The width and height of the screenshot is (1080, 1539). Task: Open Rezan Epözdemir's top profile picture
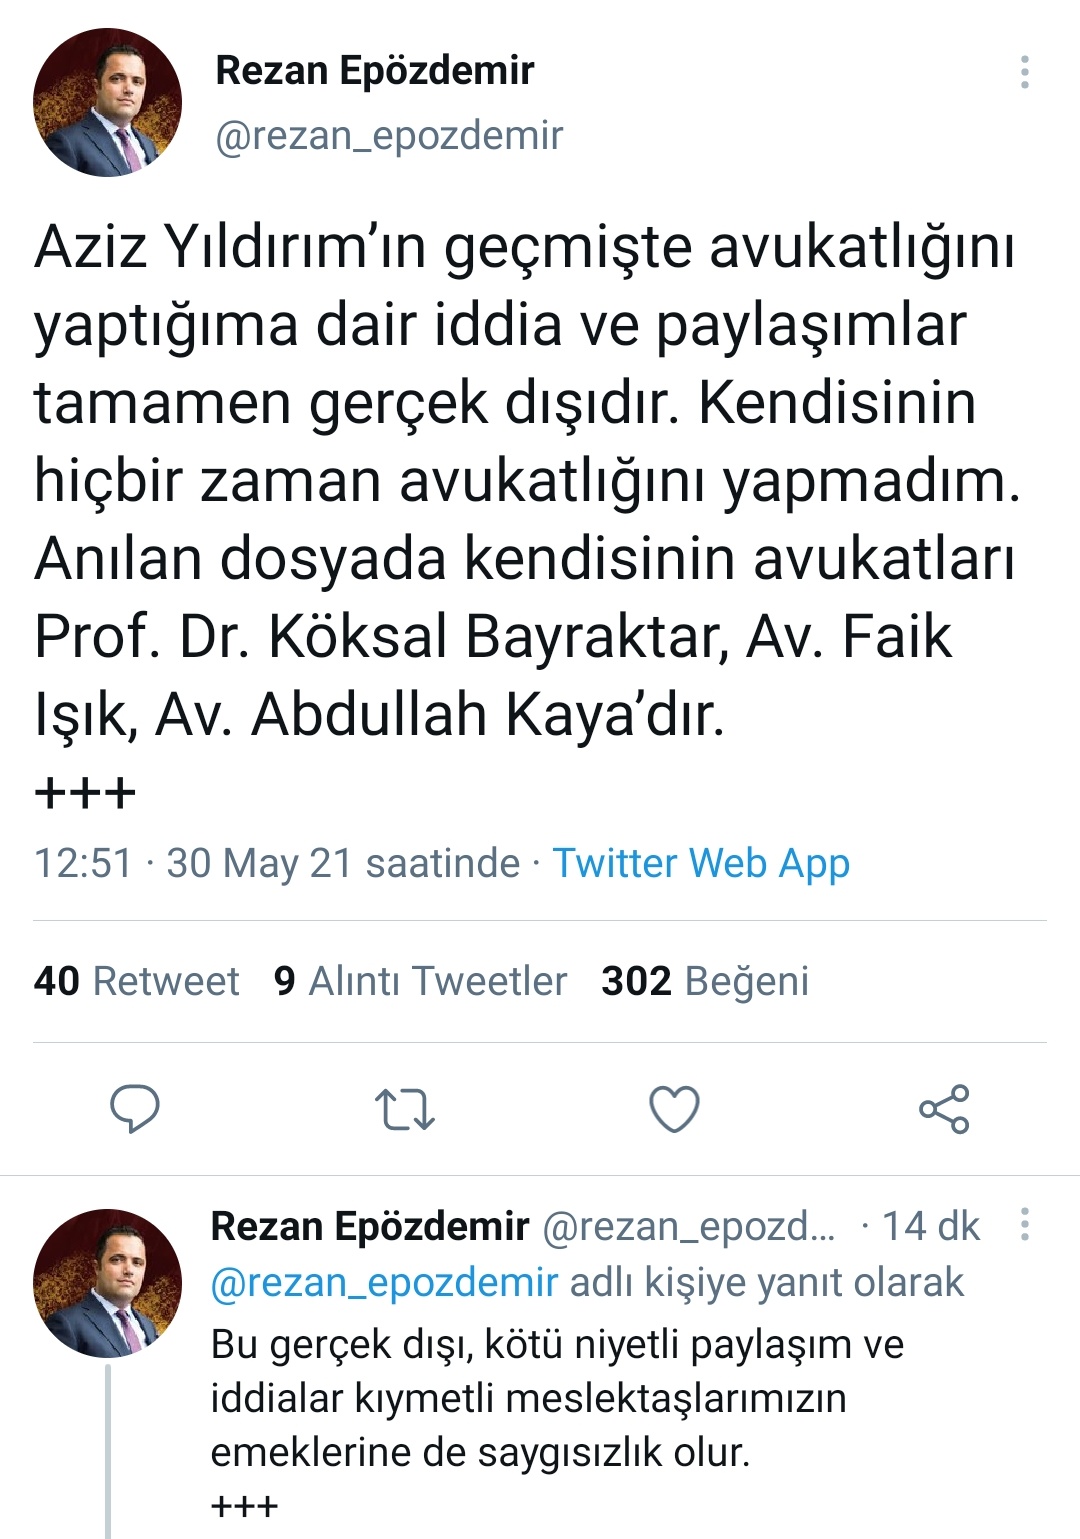108,102
